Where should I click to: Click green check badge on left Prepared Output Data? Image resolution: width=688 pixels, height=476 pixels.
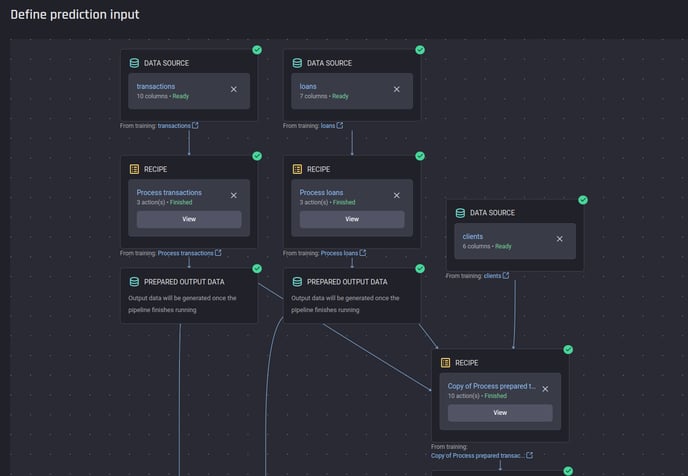click(x=257, y=268)
